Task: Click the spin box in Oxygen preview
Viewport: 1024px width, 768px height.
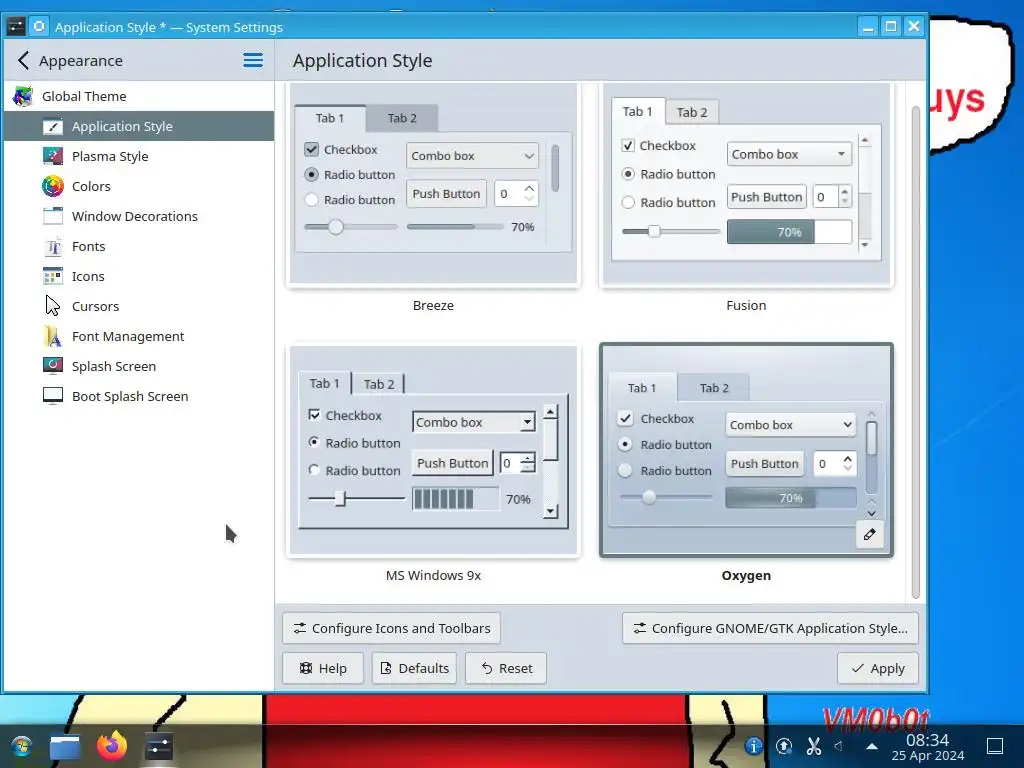Action: pos(834,464)
